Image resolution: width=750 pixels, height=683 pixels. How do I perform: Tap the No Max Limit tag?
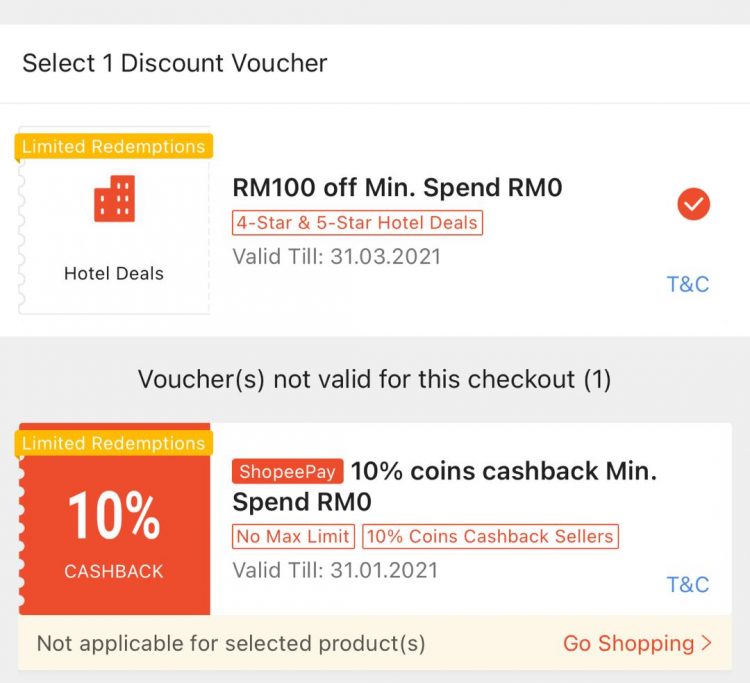click(x=294, y=536)
